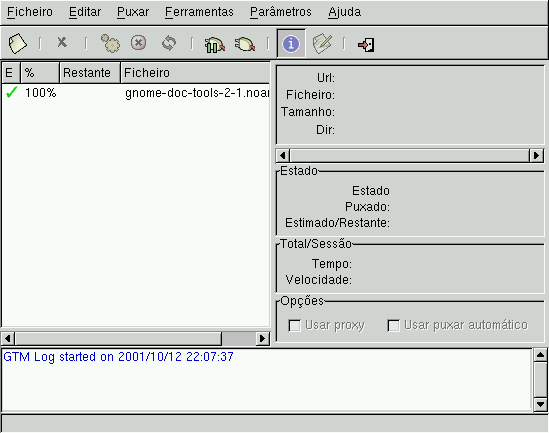The width and height of the screenshot is (549, 433).
Task: Open the Ferramentas menu
Action: click(x=199, y=12)
